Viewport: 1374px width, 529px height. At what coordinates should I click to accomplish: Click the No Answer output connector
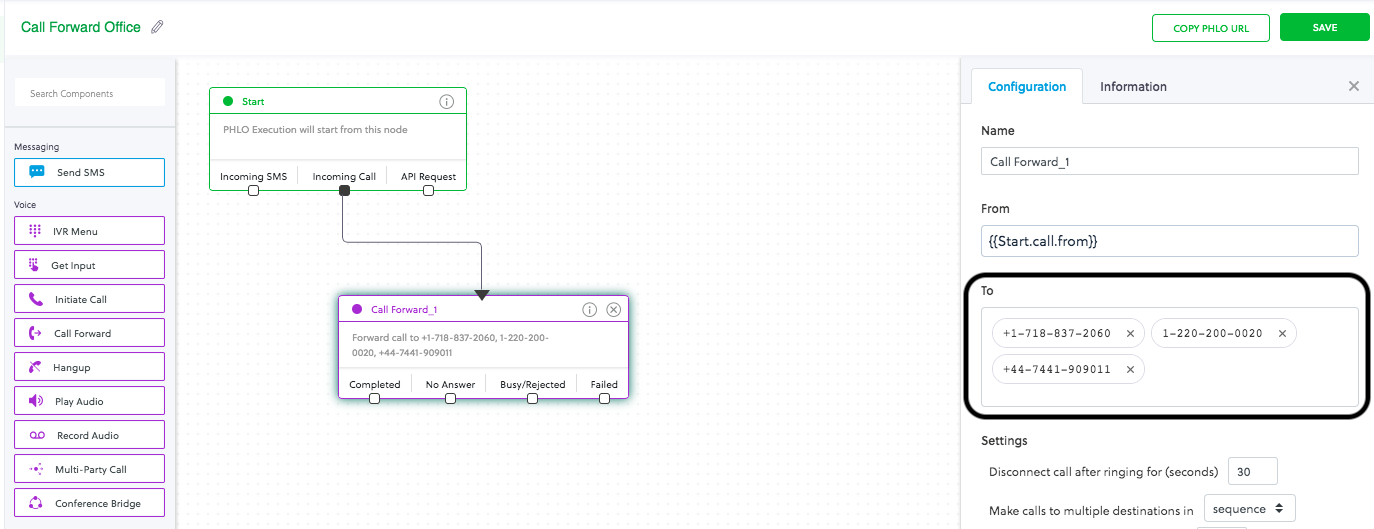pos(450,398)
